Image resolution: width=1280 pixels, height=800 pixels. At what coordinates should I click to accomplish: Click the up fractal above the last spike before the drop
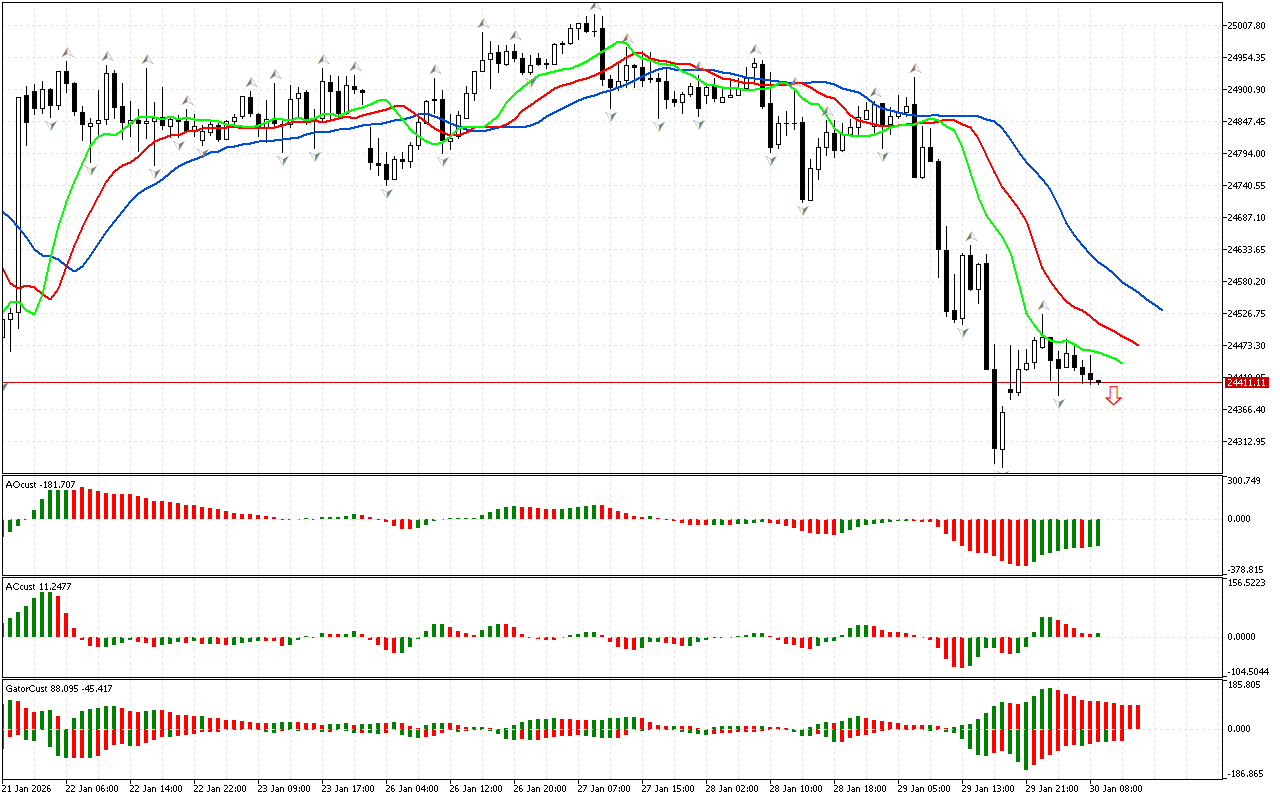click(914, 69)
